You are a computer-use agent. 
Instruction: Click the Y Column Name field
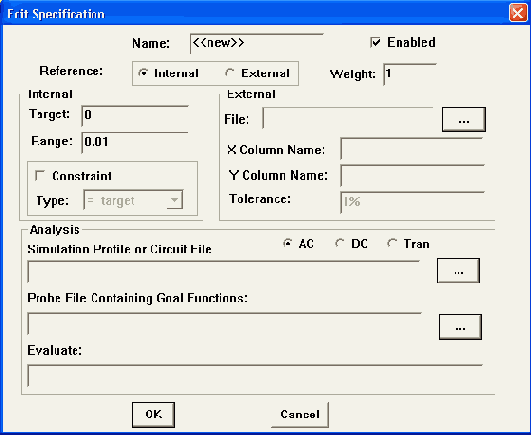[x=412, y=175]
